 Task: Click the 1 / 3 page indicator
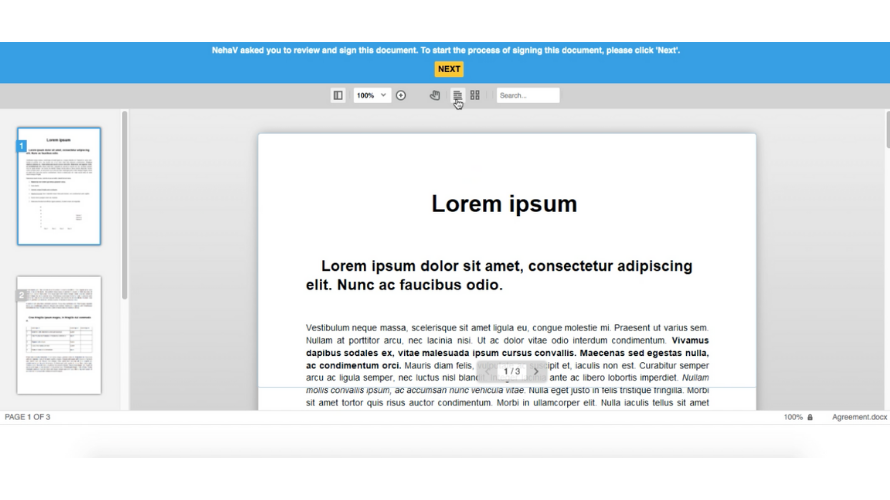point(511,371)
